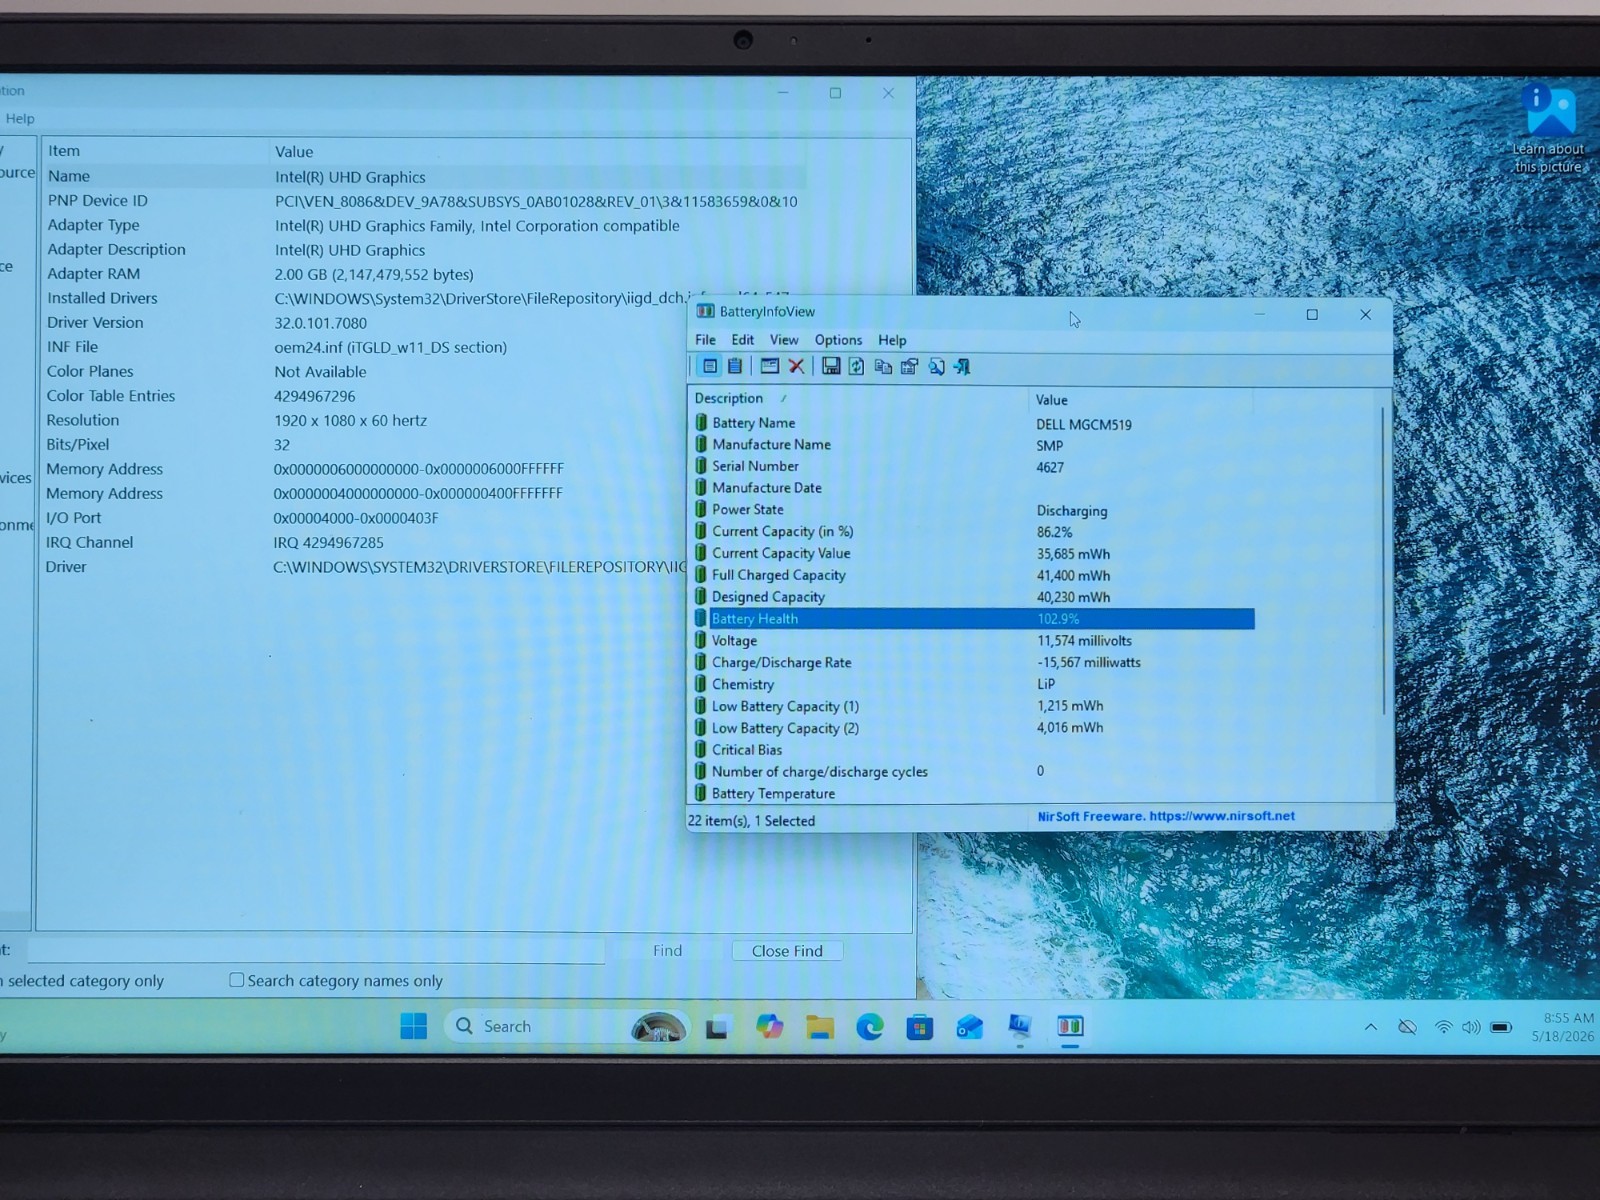Open the NirSoft Freeware website link
The height and width of the screenshot is (1200, 1600).
coord(1166,816)
